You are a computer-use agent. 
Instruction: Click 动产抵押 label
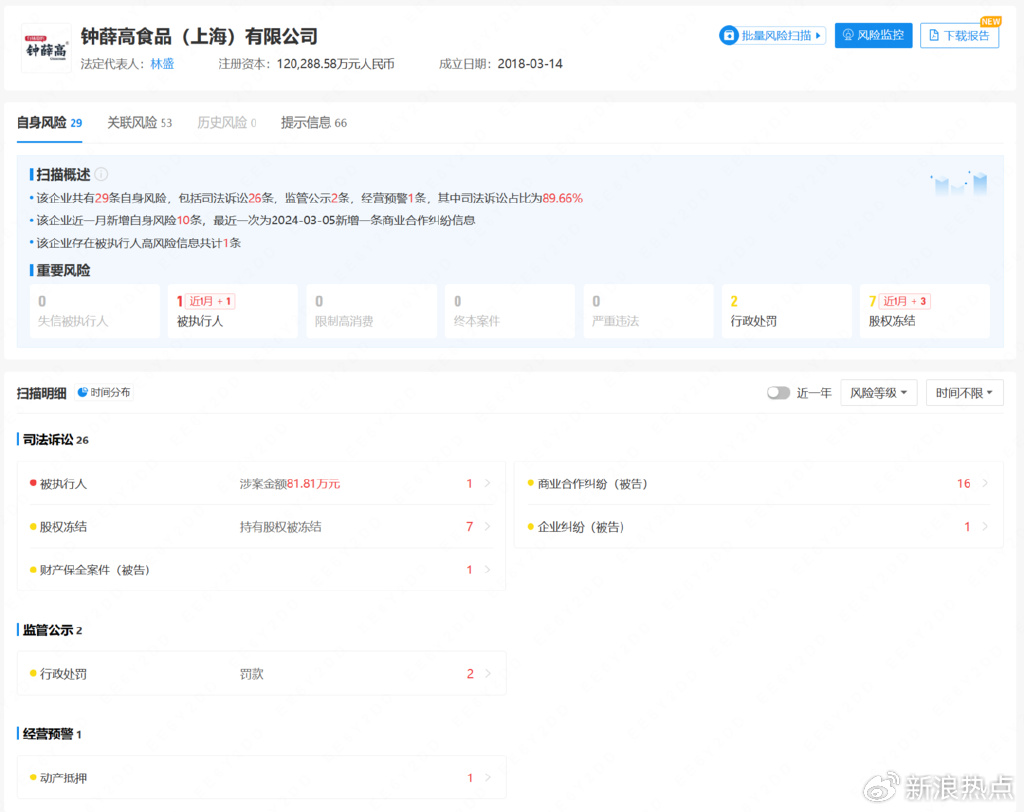click(63, 778)
